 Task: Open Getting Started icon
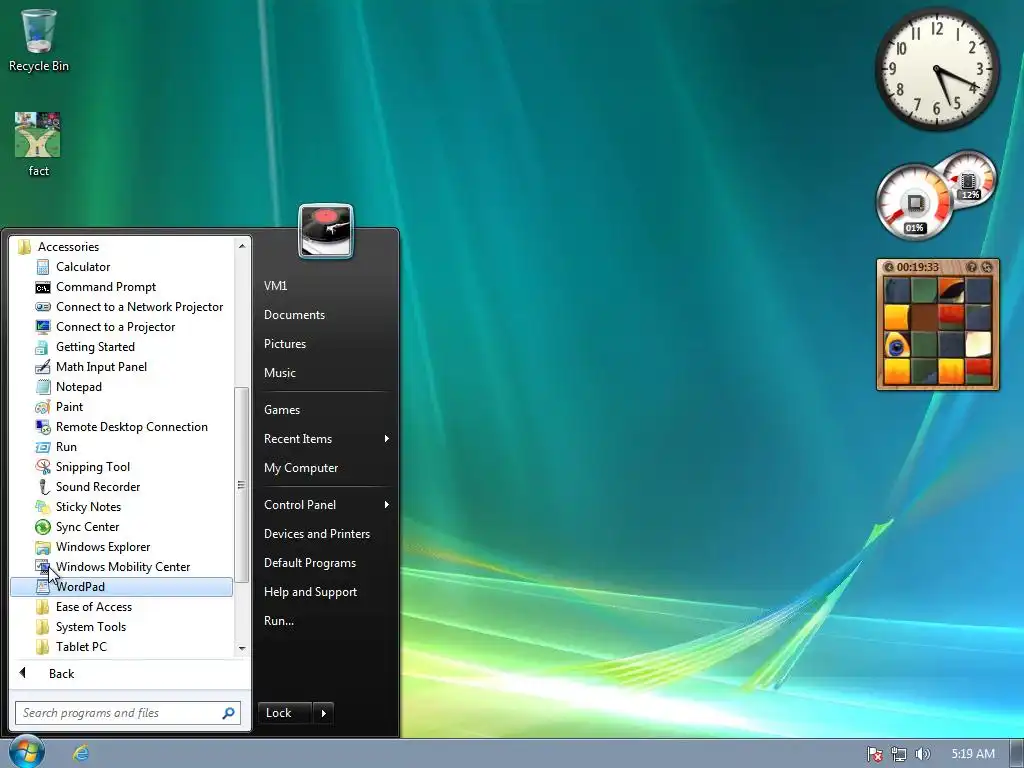click(43, 347)
